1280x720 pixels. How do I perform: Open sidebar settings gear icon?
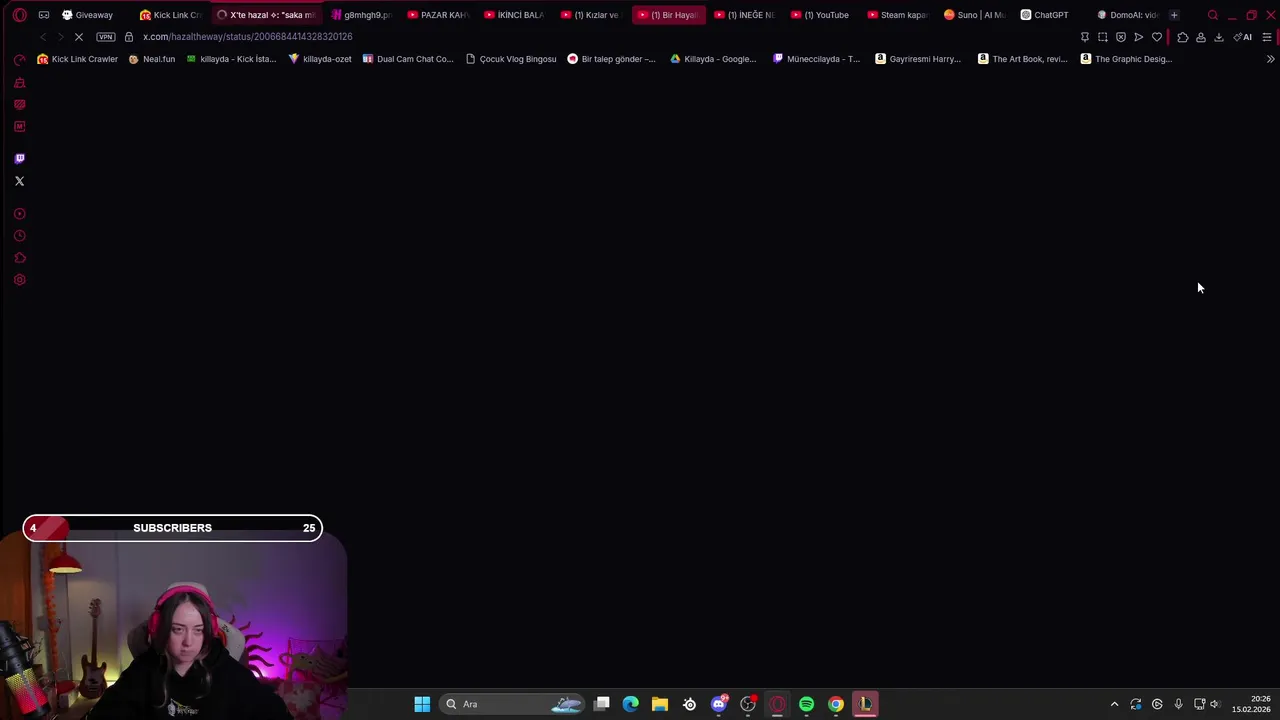(x=19, y=280)
